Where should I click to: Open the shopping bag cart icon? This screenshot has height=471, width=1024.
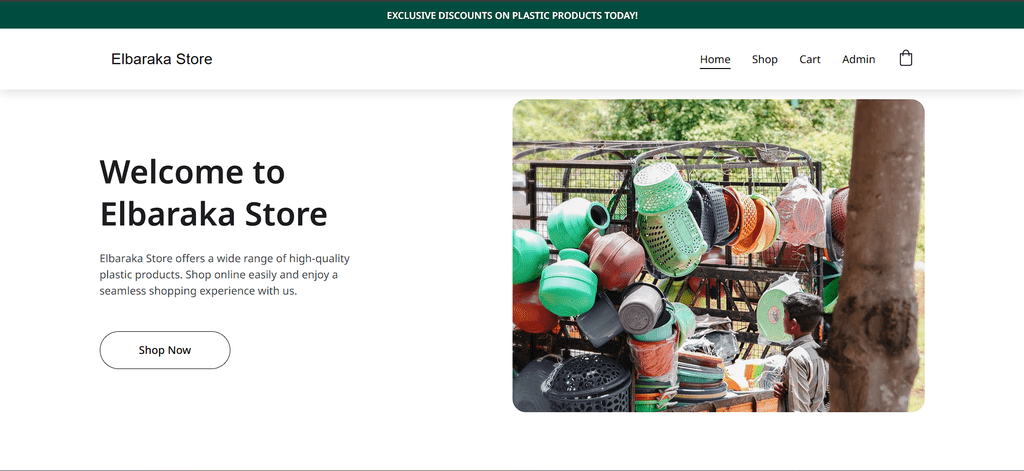coord(905,58)
